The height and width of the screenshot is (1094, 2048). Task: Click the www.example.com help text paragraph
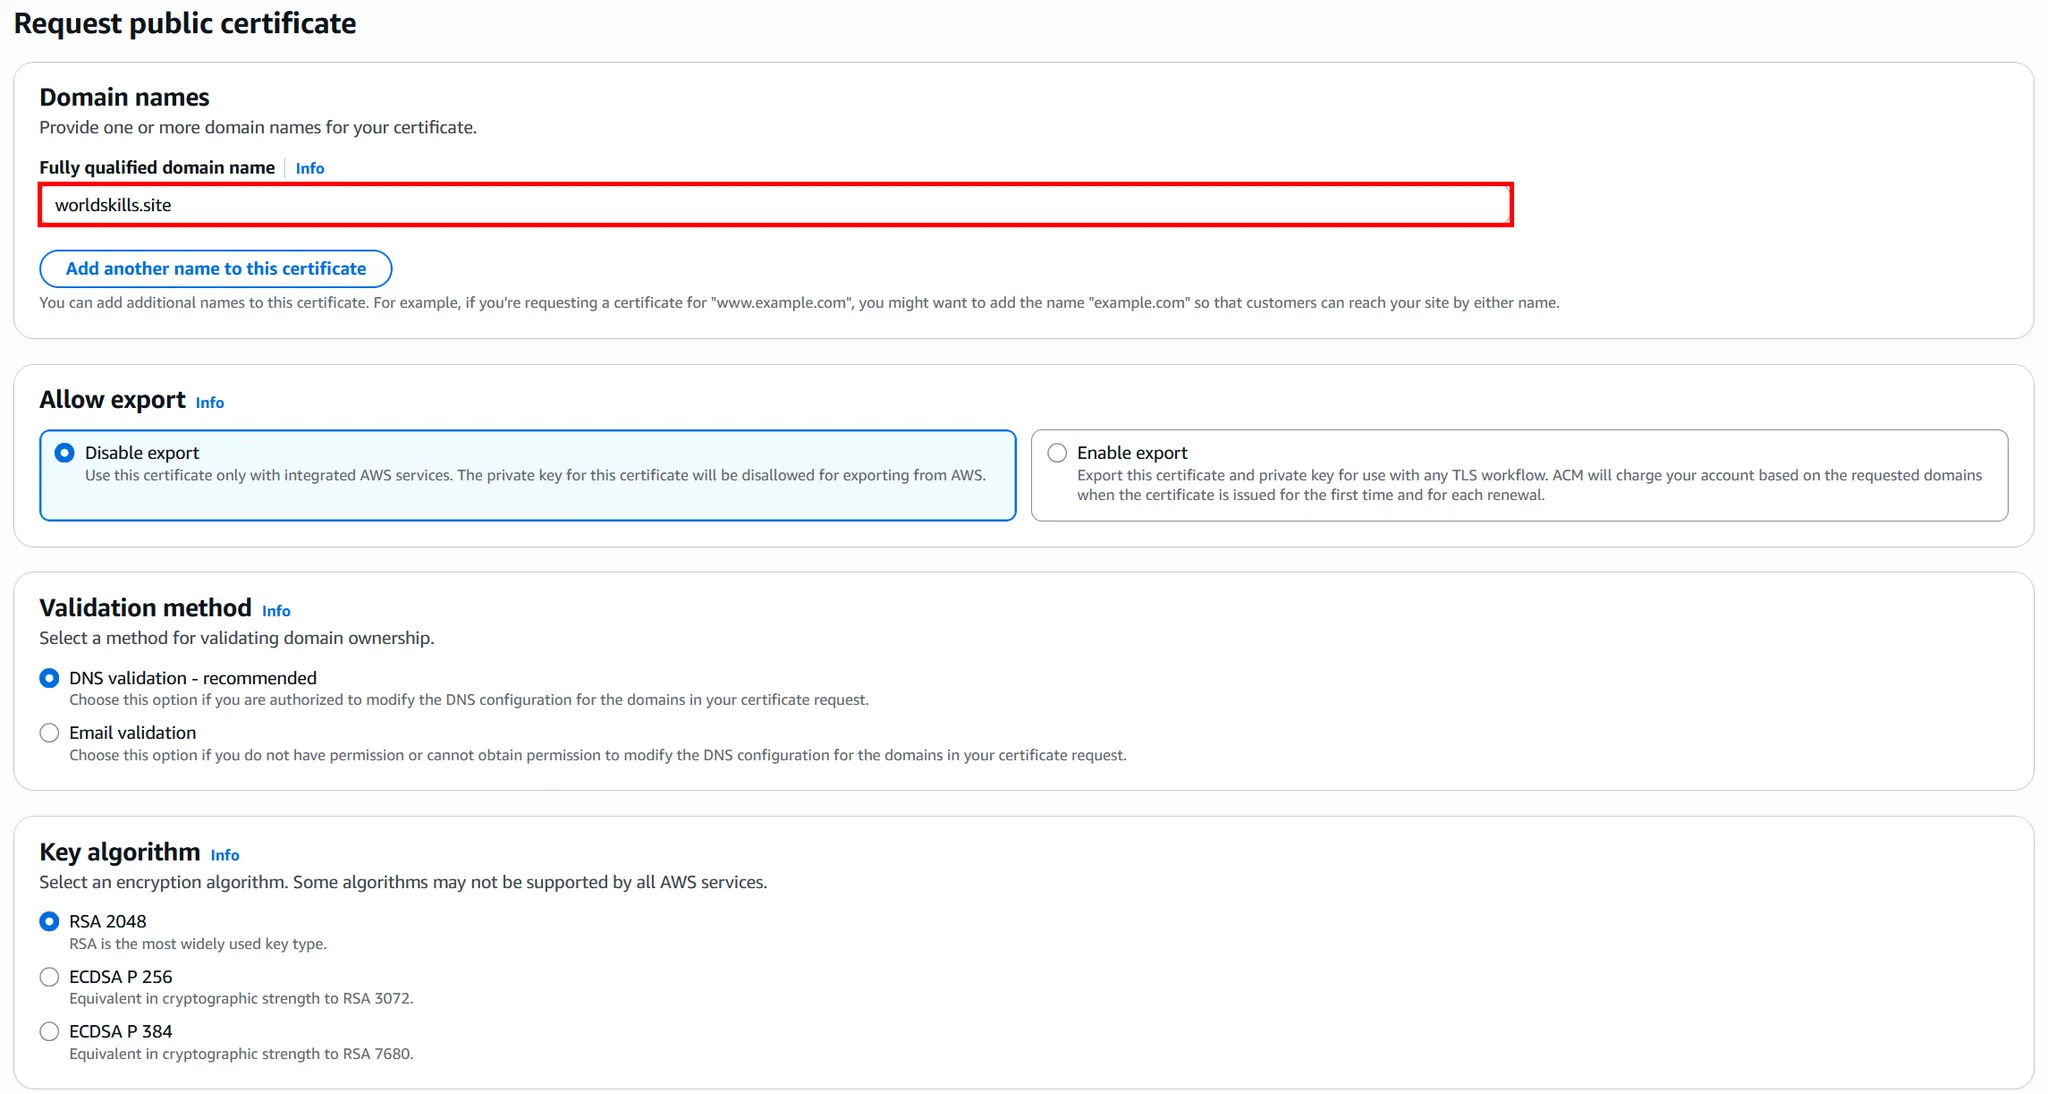coord(798,303)
